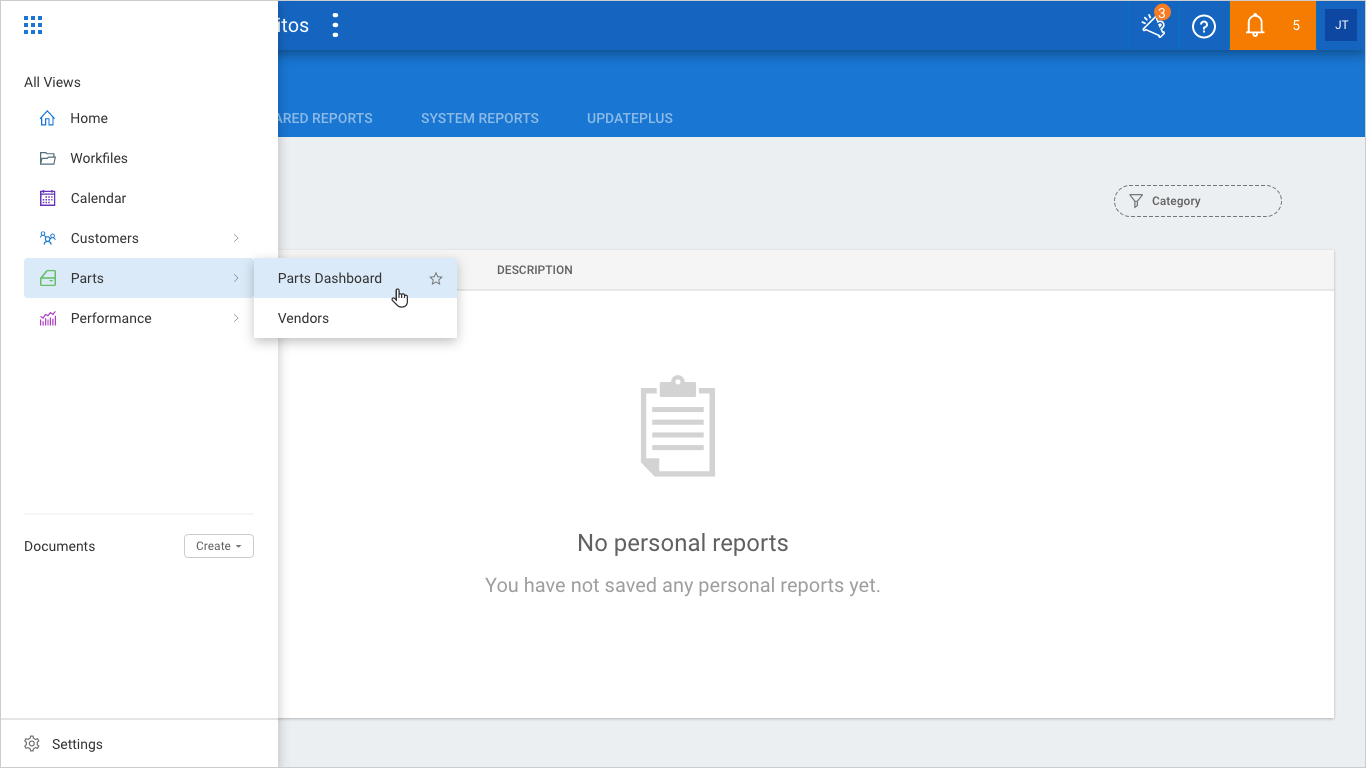This screenshot has width=1366, height=768.
Task: Open the vertical three-dot menu in header
Action: [x=335, y=26]
